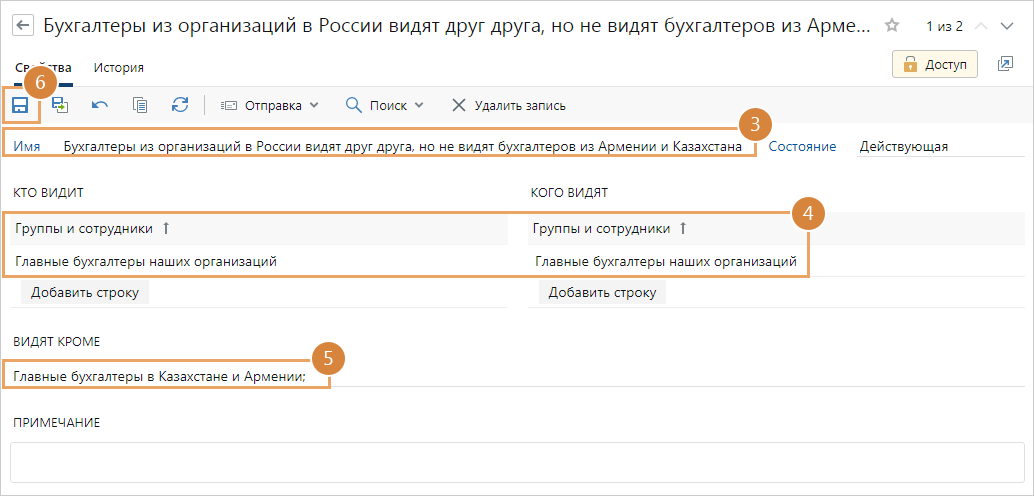Go to the previous record with the up chevron

(980, 26)
